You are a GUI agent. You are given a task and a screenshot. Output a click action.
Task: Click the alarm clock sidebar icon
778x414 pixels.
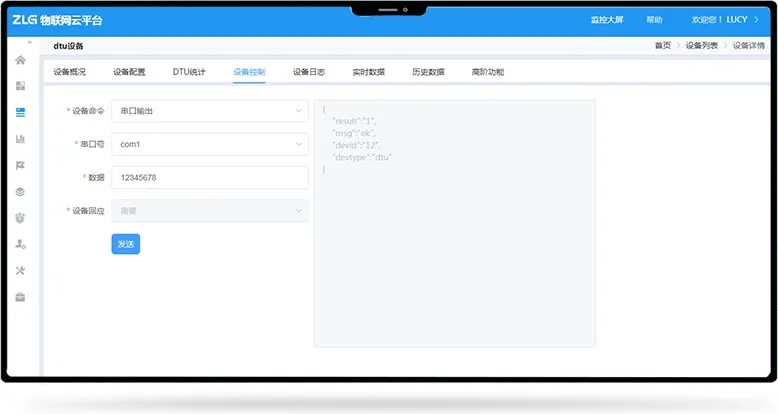[x=20, y=217]
